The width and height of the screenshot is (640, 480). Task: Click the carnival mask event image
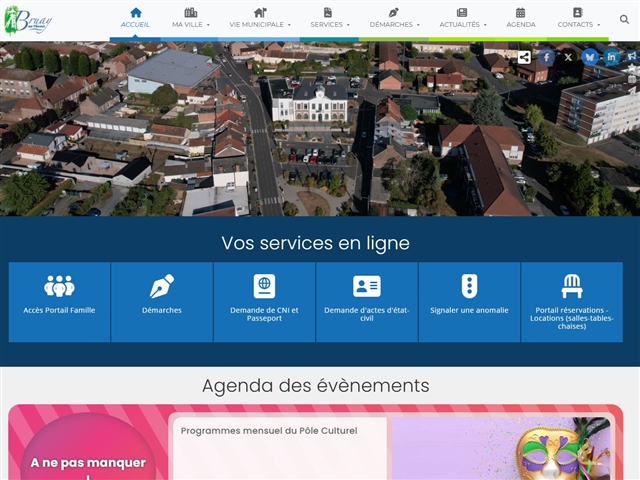click(x=501, y=449)
